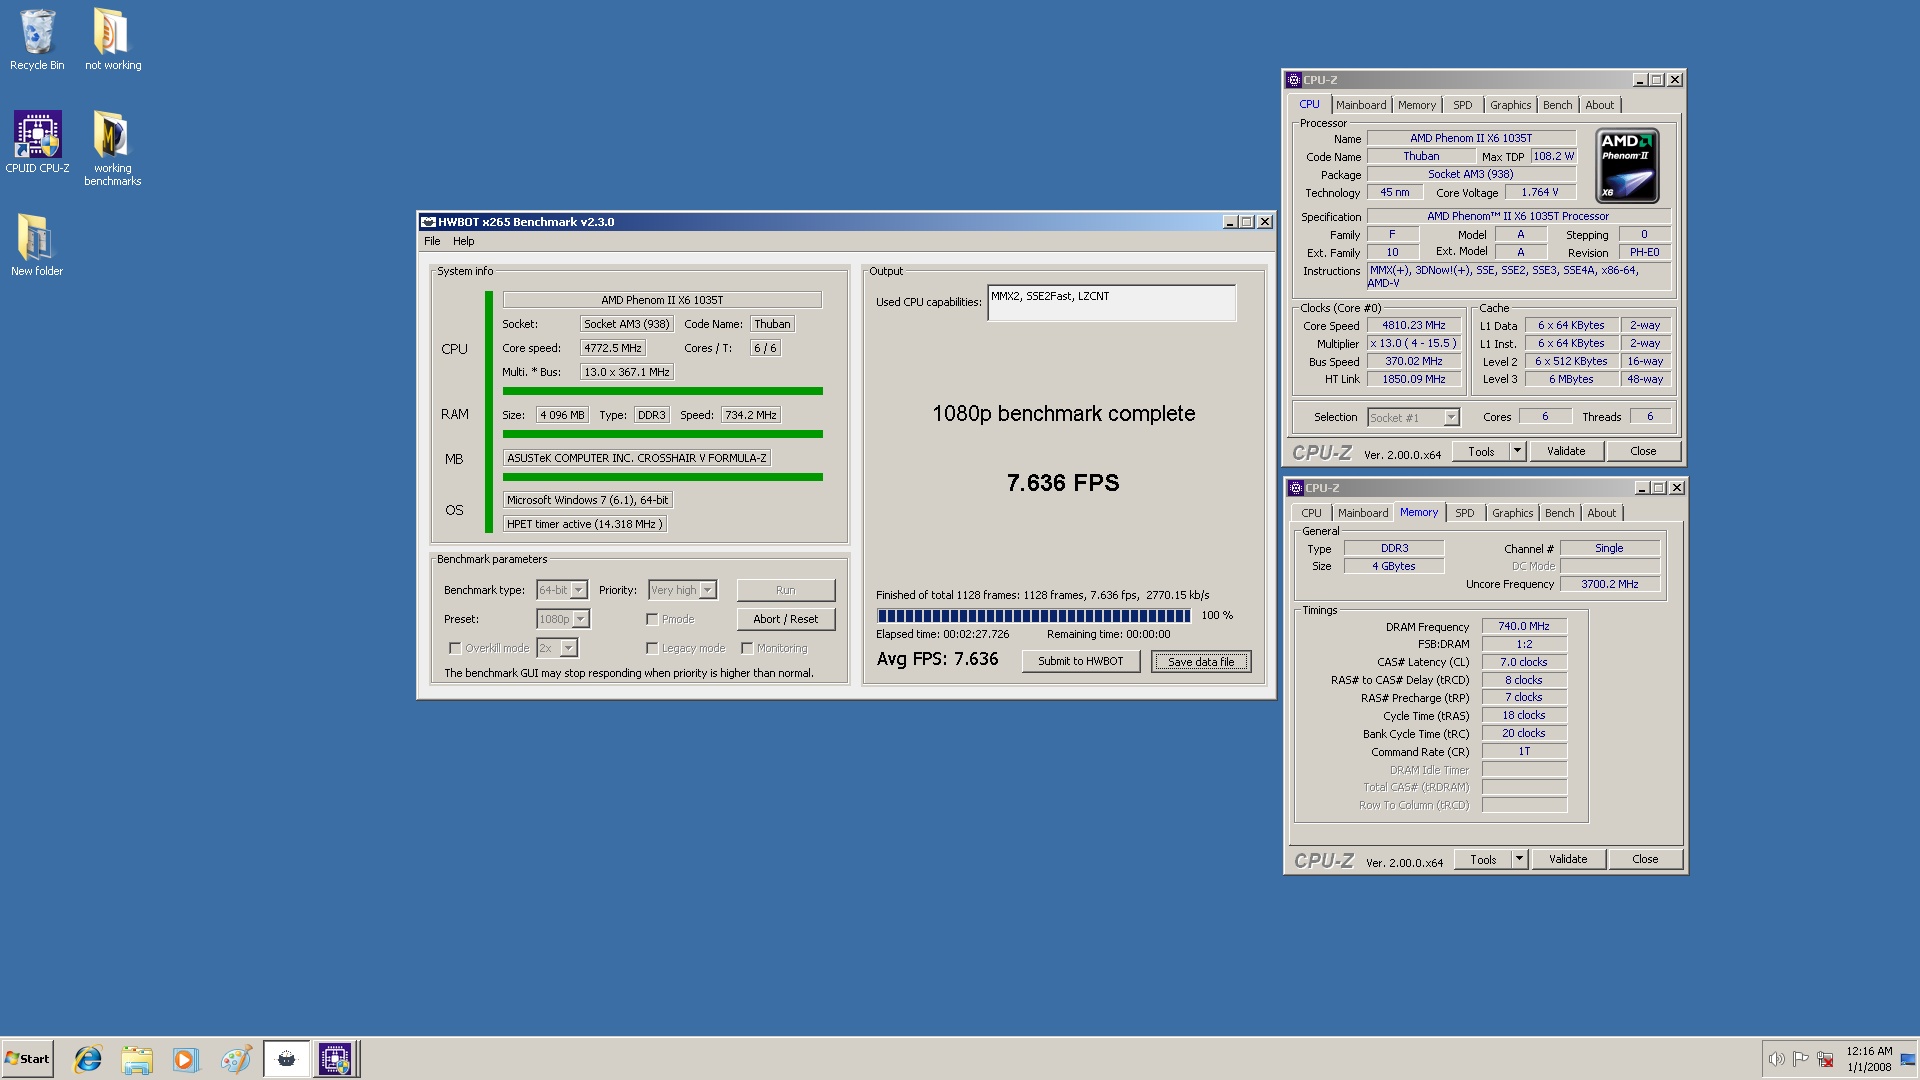
Task: Click the Run benchmark button
Action: click(786, 590)
